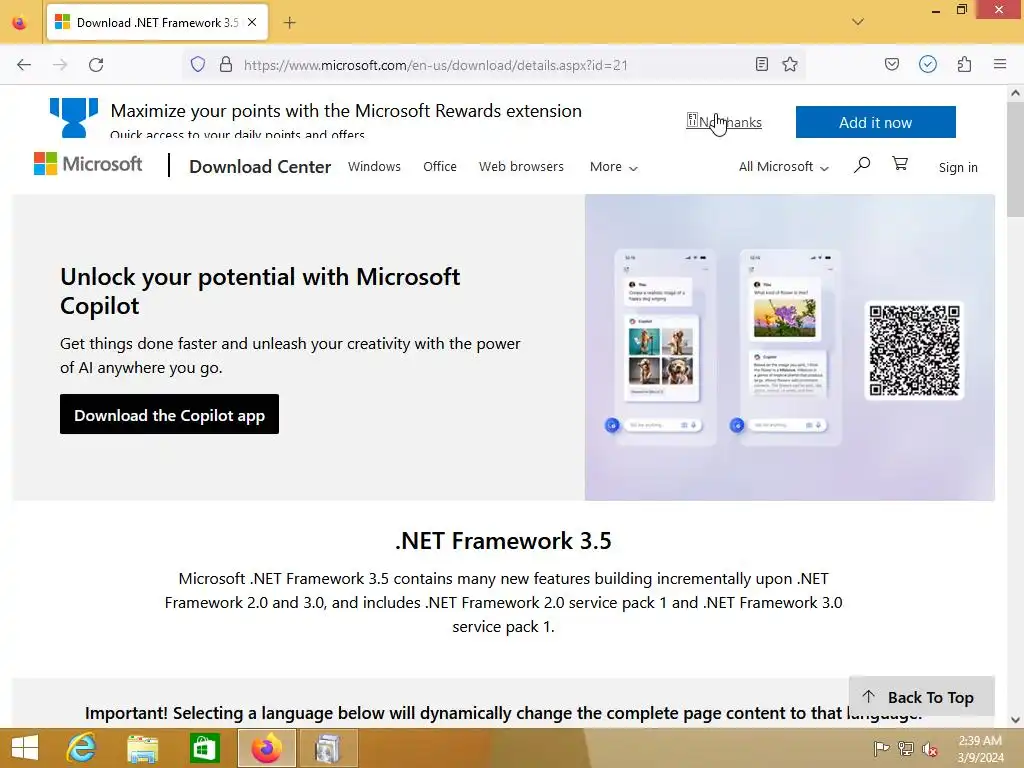The width and height of the screenshot is (1024, 768).
Task: Open a new browser tab
Action: click(x=289, y=23)
